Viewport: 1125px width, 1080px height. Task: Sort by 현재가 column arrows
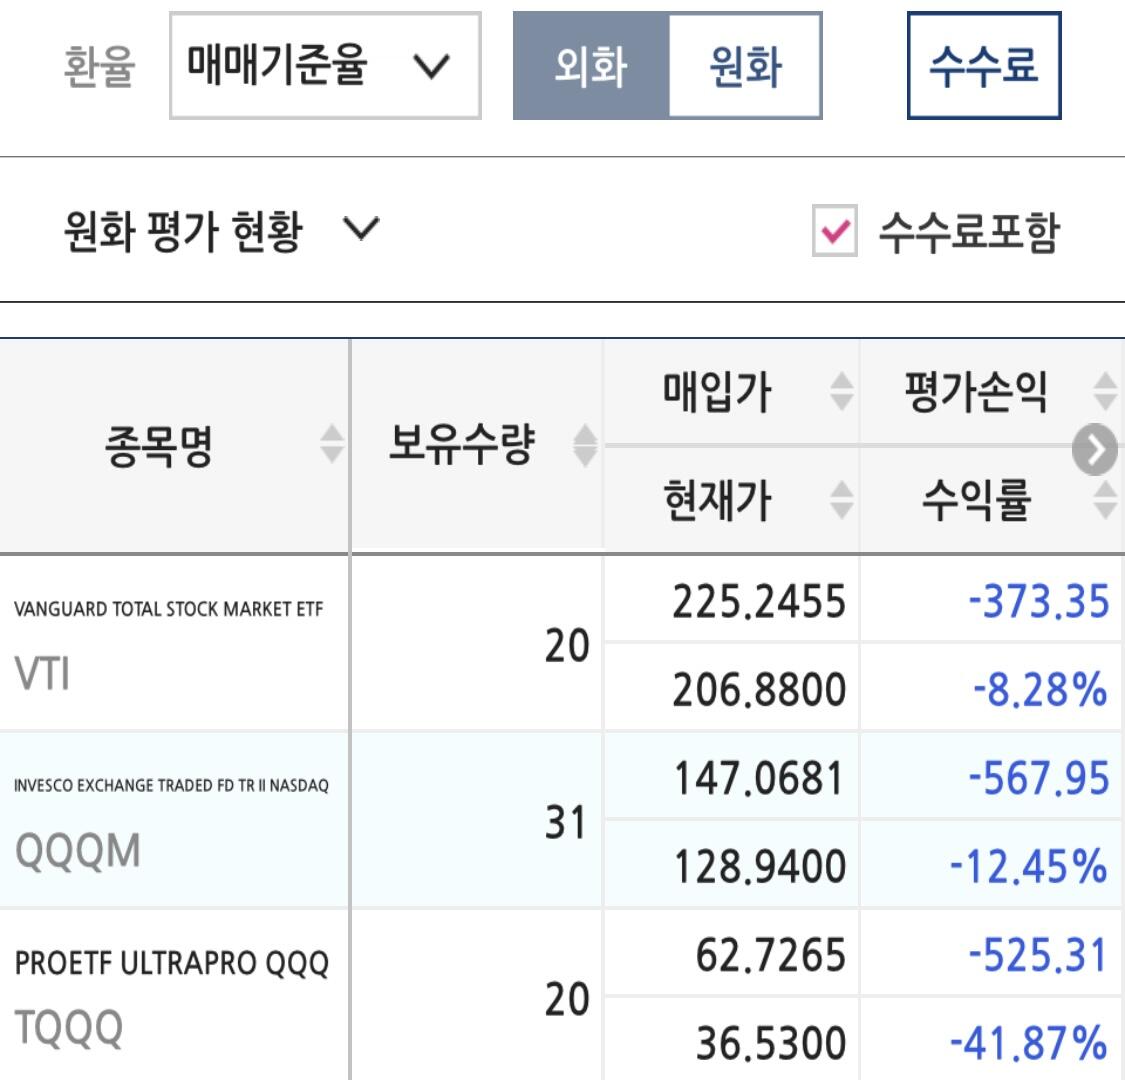(842, 499)
